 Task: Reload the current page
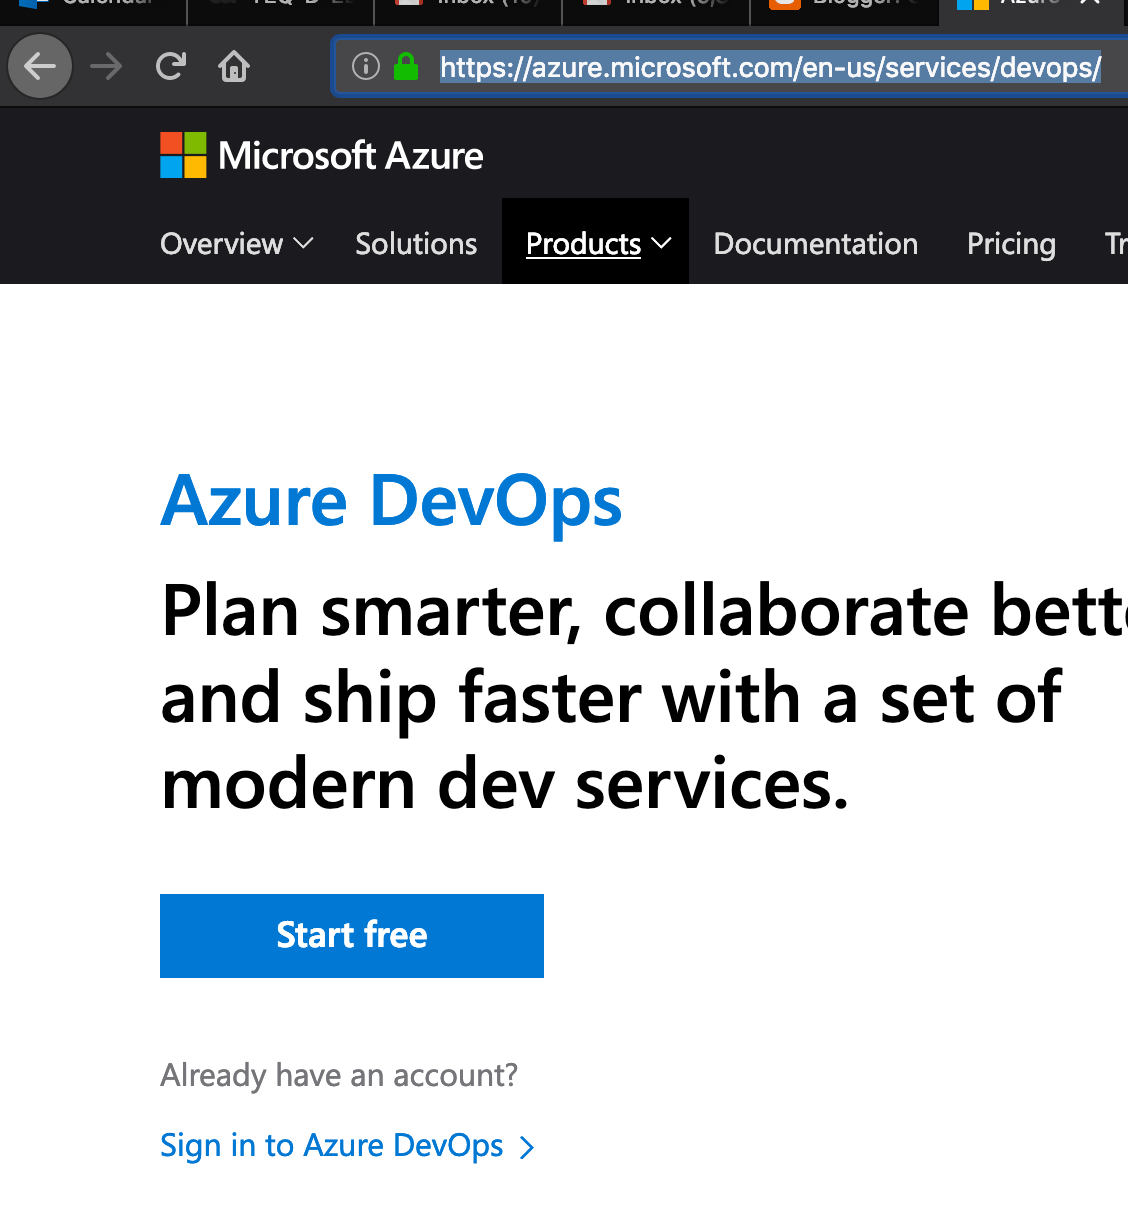click(170, 66)
